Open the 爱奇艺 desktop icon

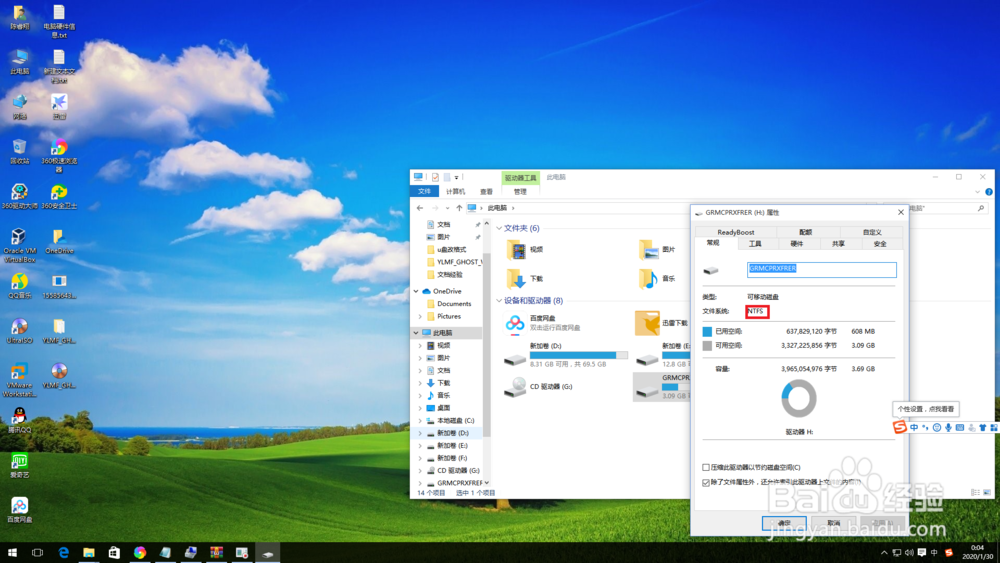19,465
